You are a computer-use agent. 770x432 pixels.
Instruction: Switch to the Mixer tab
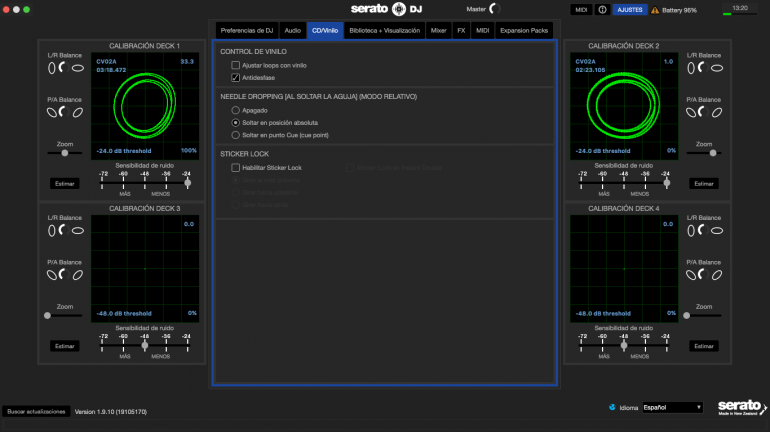[x=439, y=30]
